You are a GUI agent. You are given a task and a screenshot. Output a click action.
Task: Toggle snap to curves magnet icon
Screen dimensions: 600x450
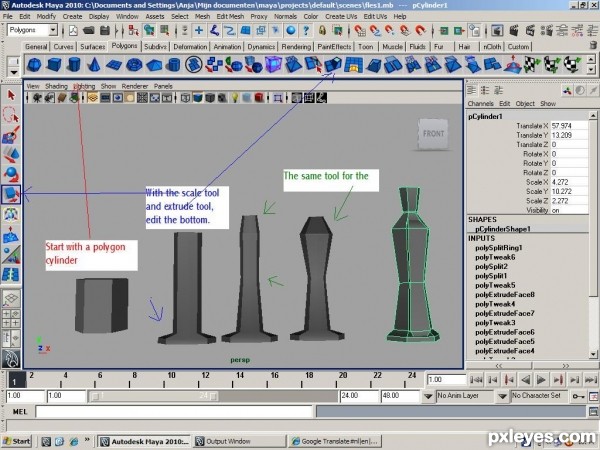pos(375,30)
